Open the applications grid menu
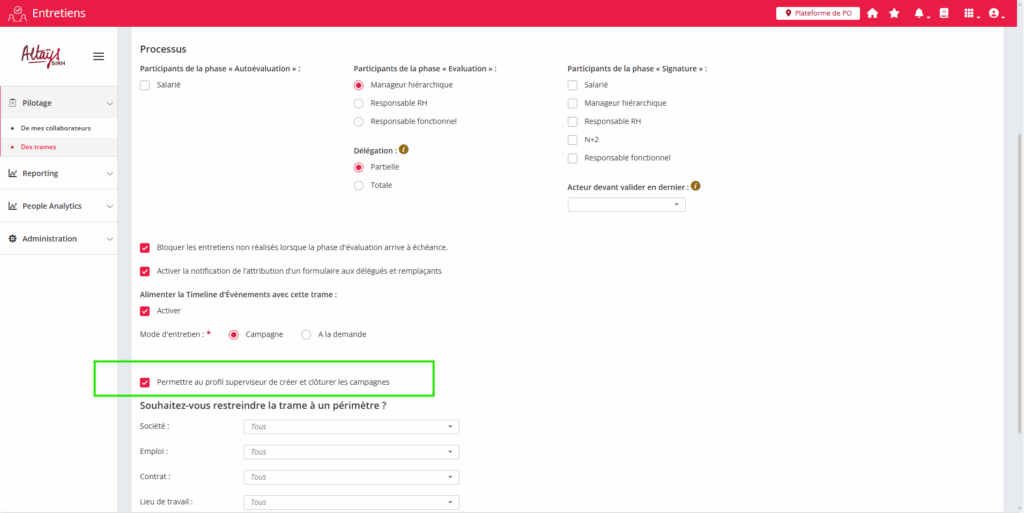Viewport: 1024px width, 513px height. coord(969,13)
